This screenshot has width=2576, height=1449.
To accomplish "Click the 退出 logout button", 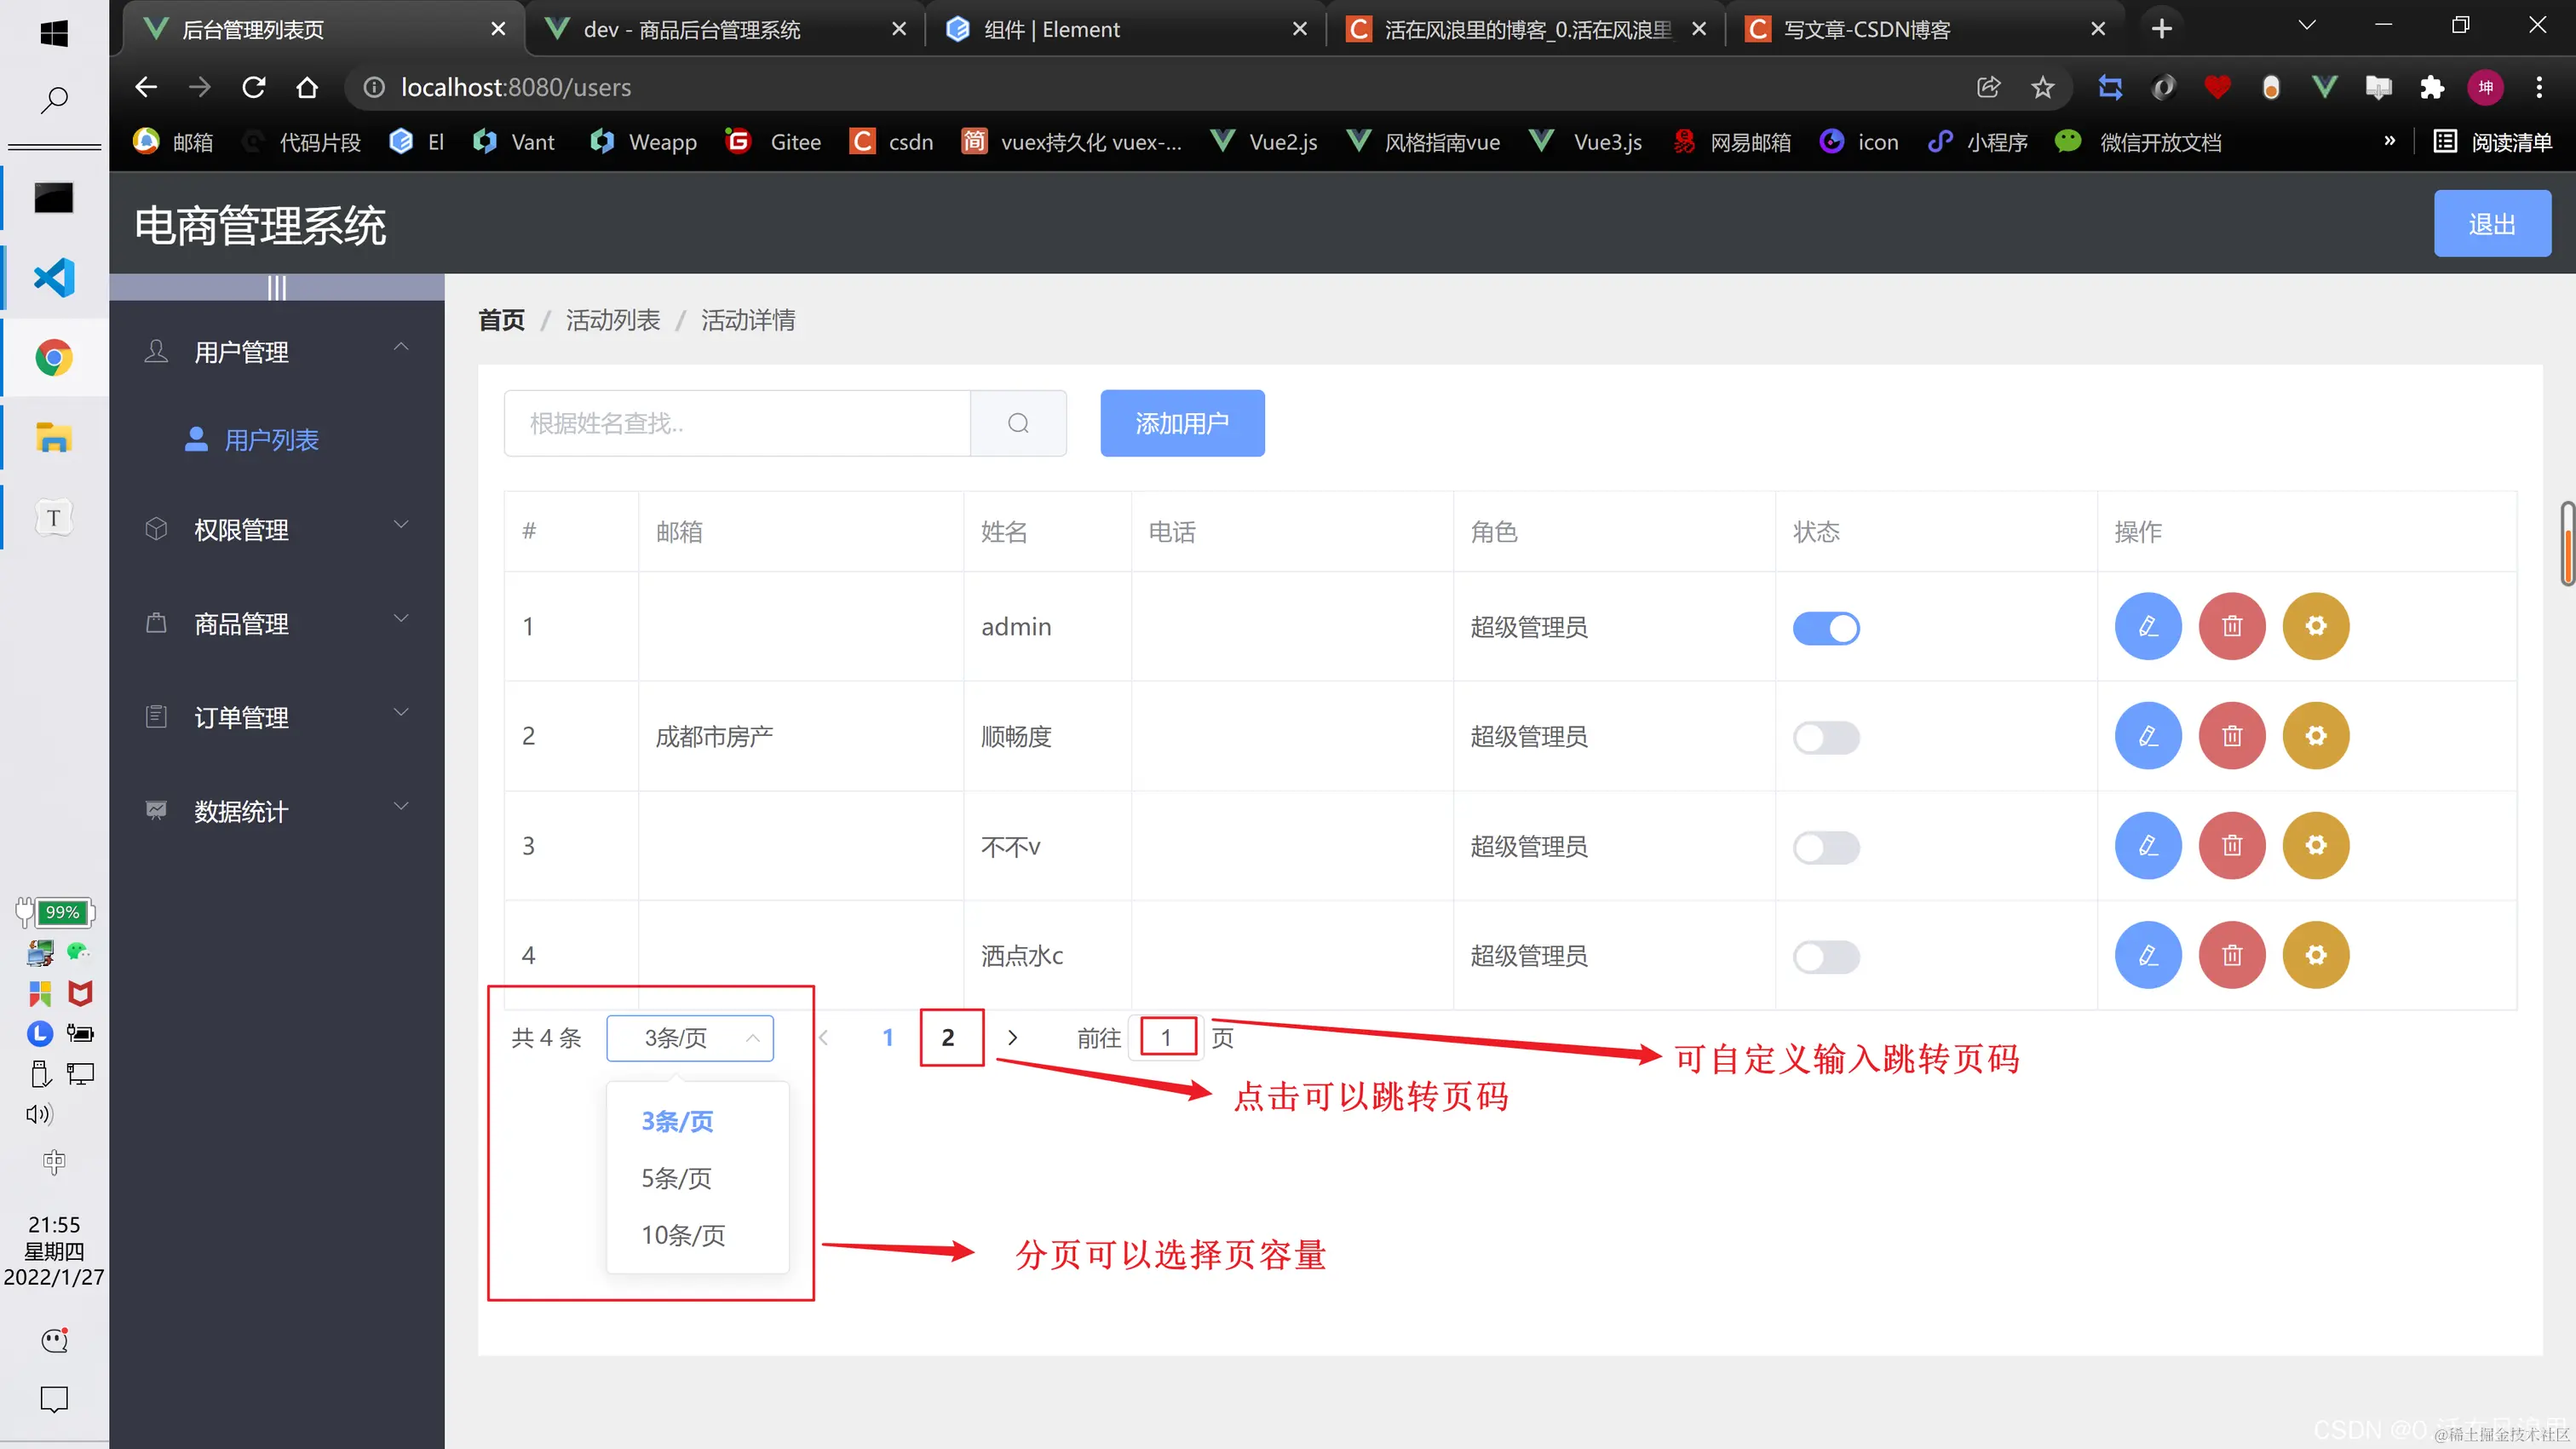I will (2491, 224).
